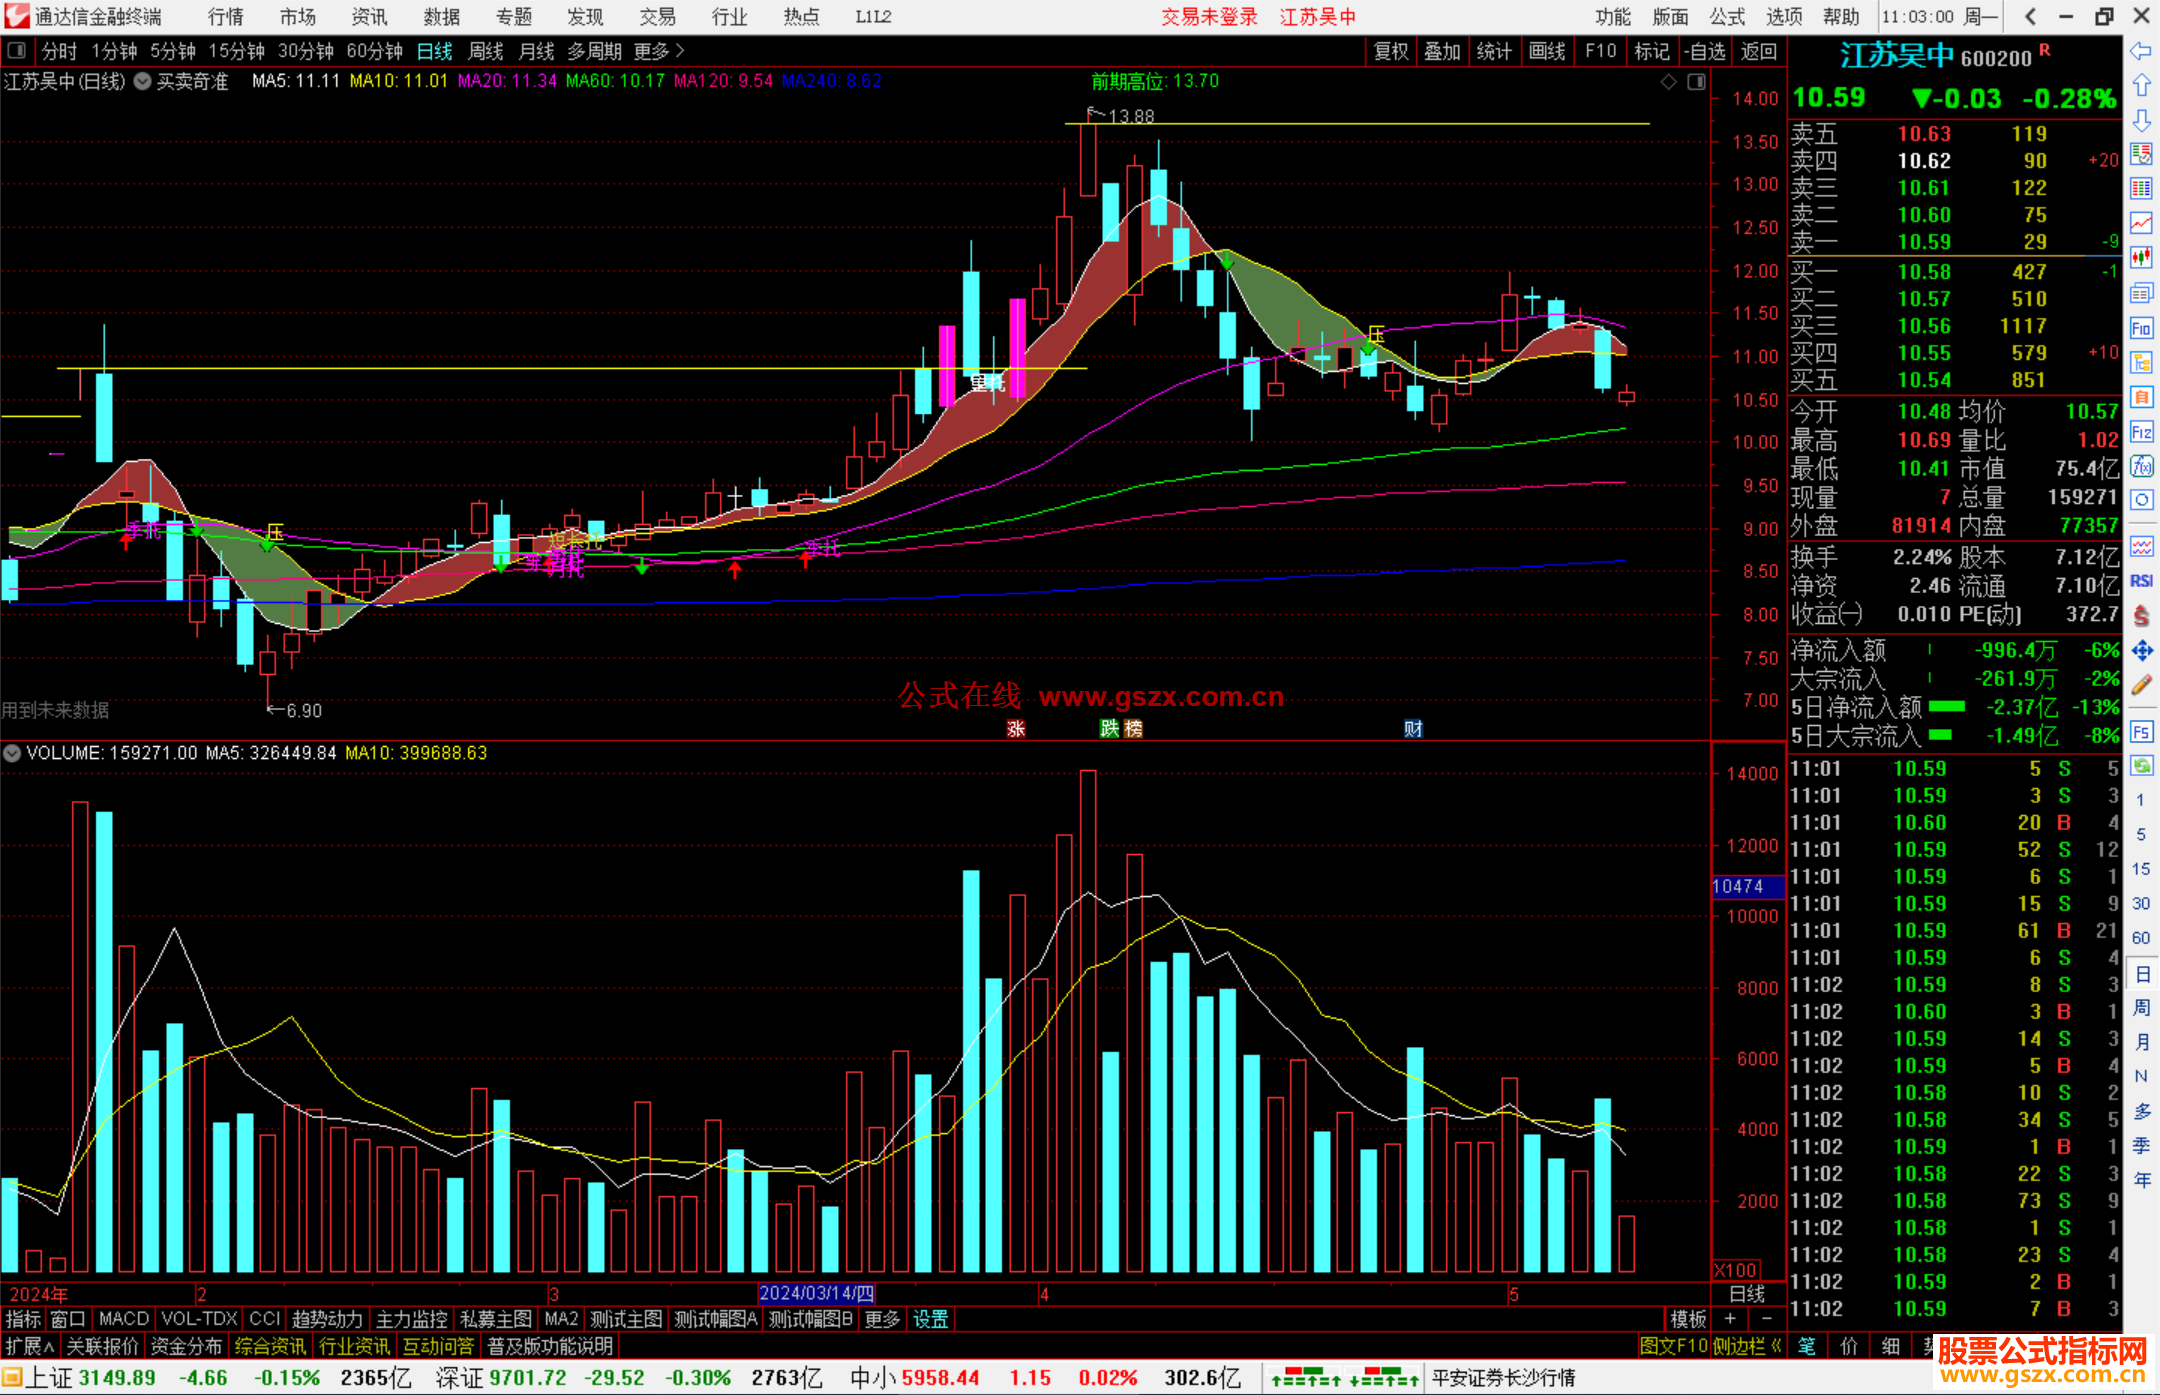Click the 复权 button
This screenshot has width=2160, height=1395.
click(x=1390, y=51)
